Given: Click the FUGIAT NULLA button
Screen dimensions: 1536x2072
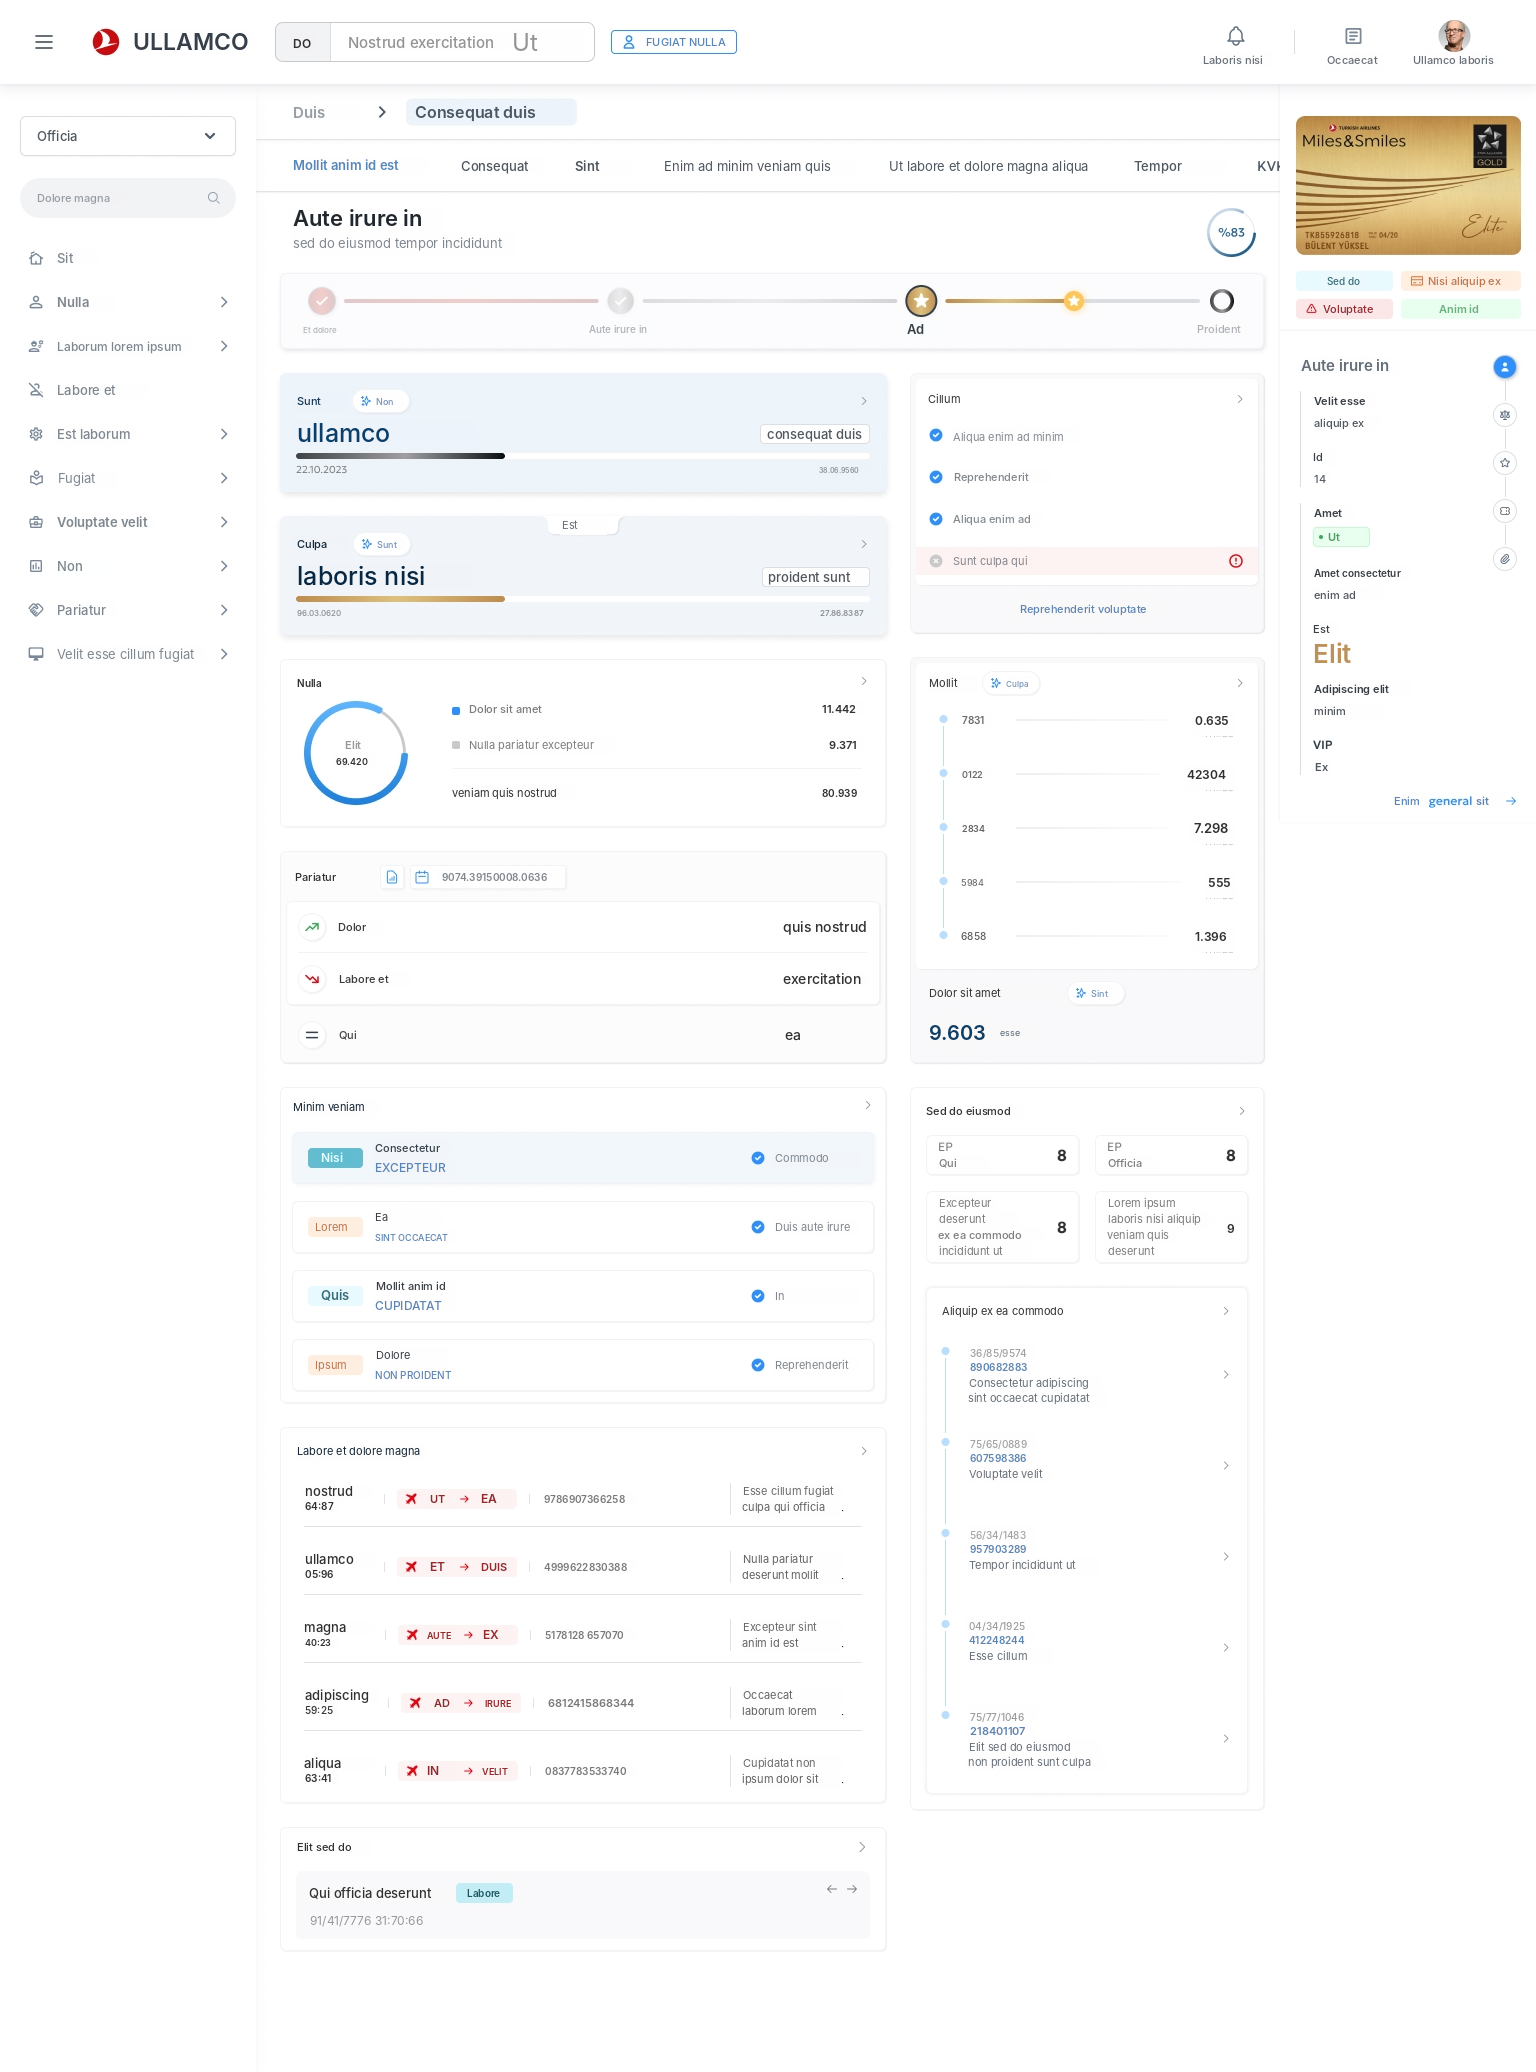Looking at the screenshot, I should 674,42.
